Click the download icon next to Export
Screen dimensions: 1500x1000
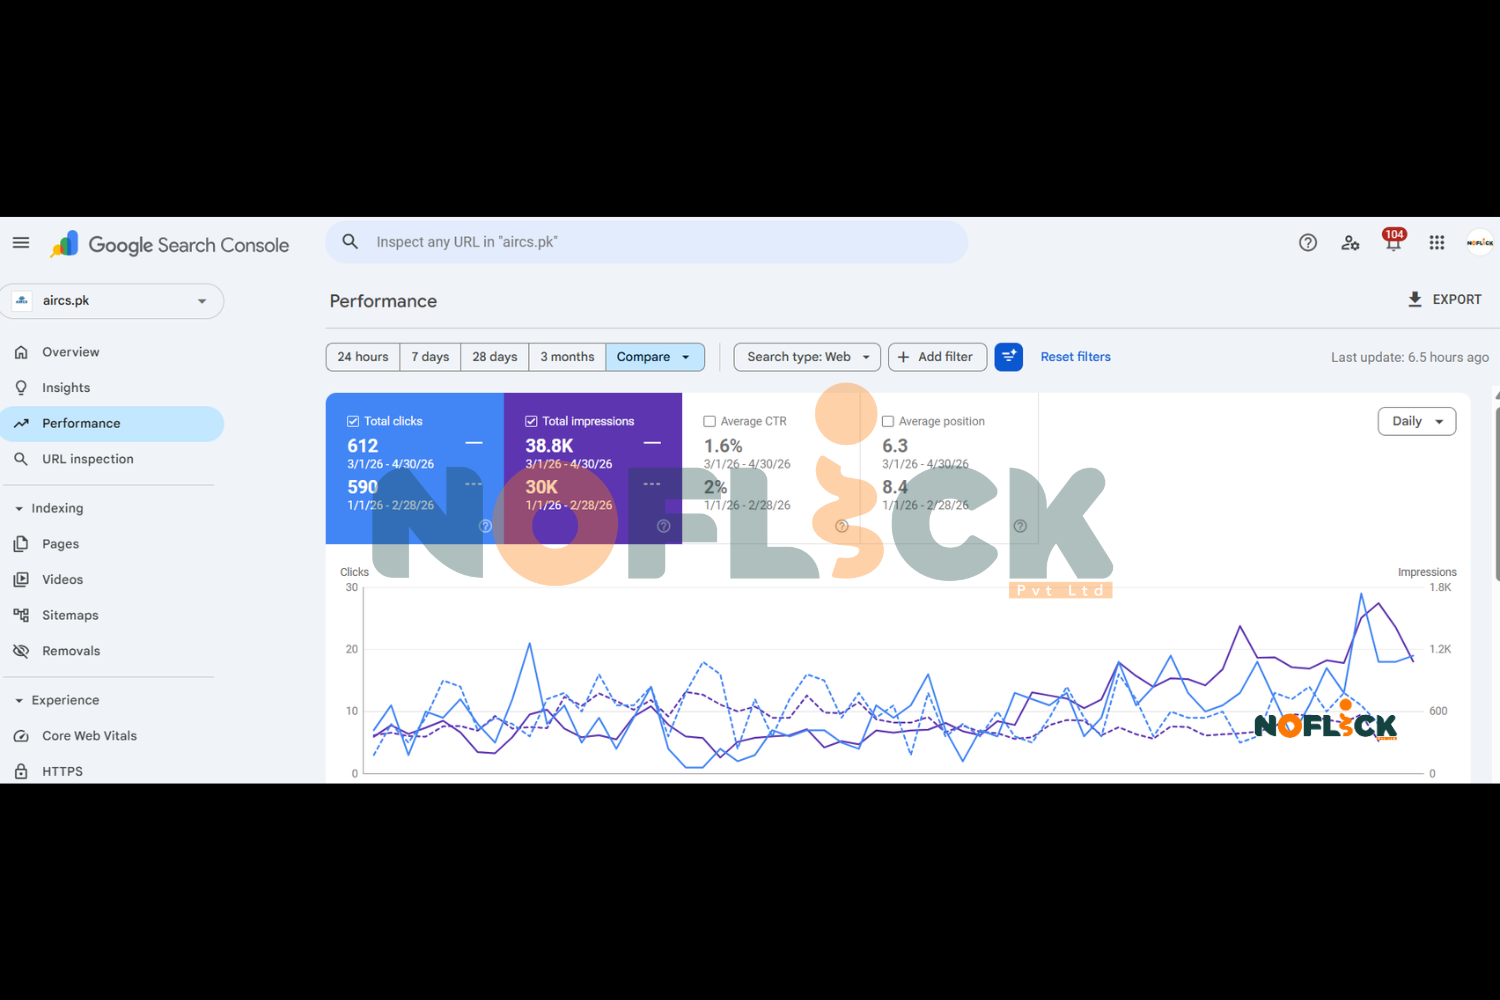pos(1415,299)
